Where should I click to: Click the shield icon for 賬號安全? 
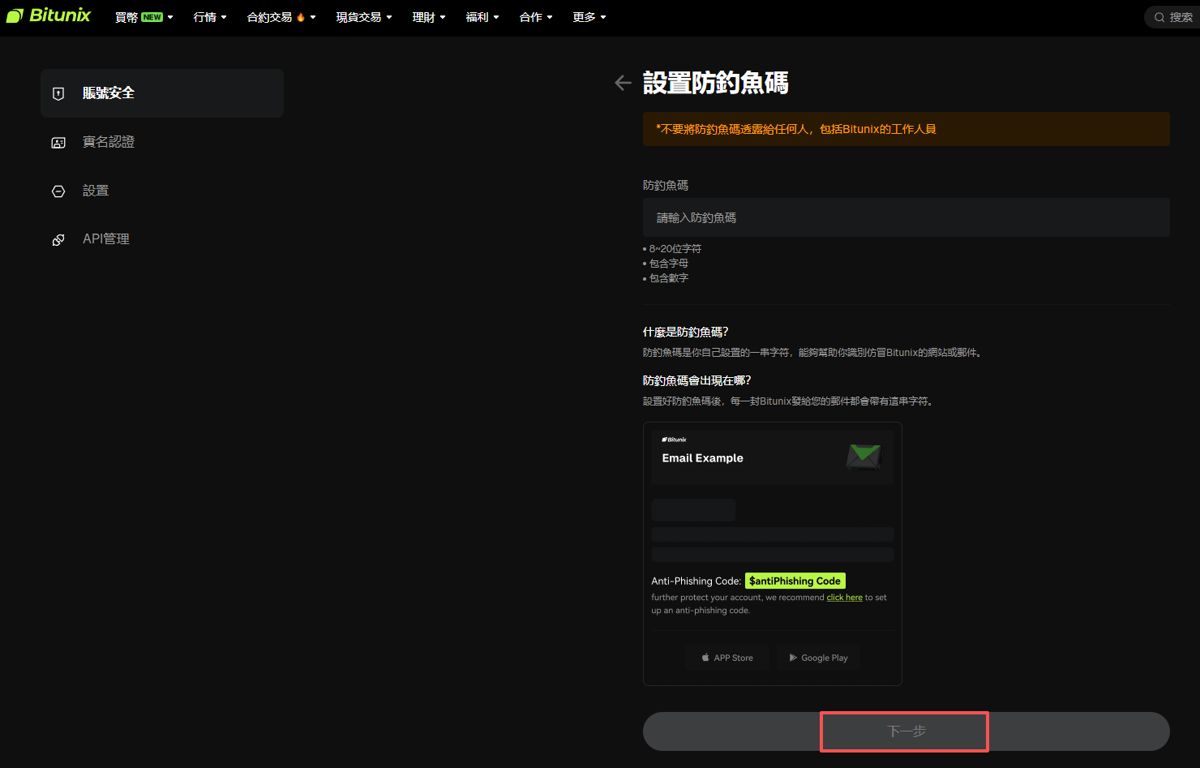click(58, 93)
